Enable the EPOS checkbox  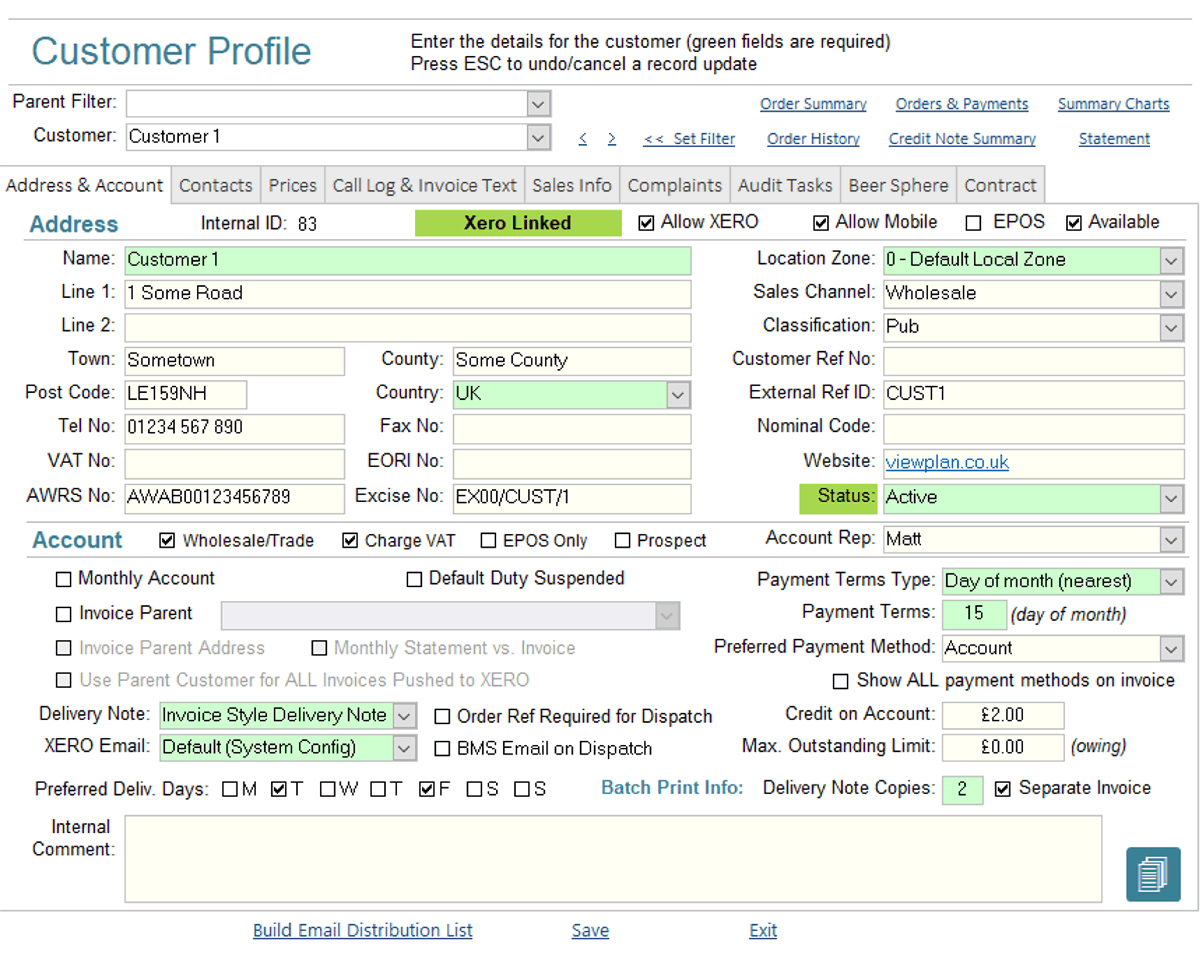973,223
